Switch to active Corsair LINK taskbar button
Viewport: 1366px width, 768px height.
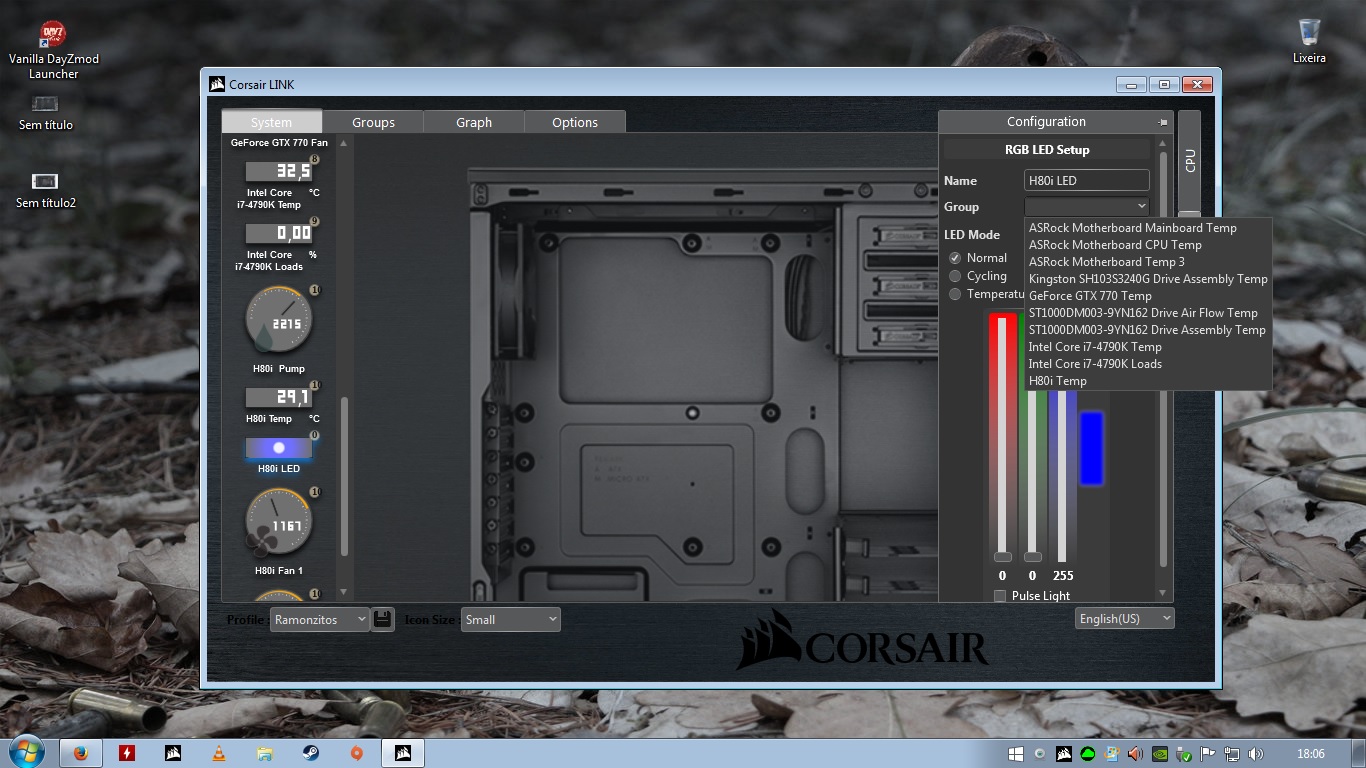(x=403, y=753)
